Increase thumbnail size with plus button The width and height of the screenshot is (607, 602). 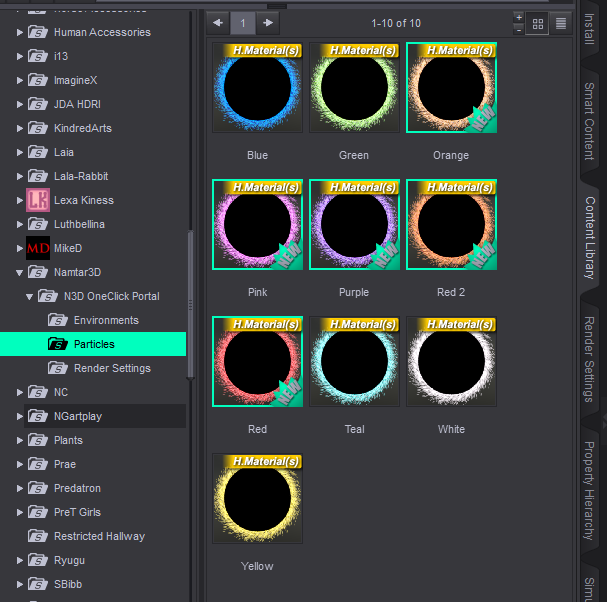(518, 17)
